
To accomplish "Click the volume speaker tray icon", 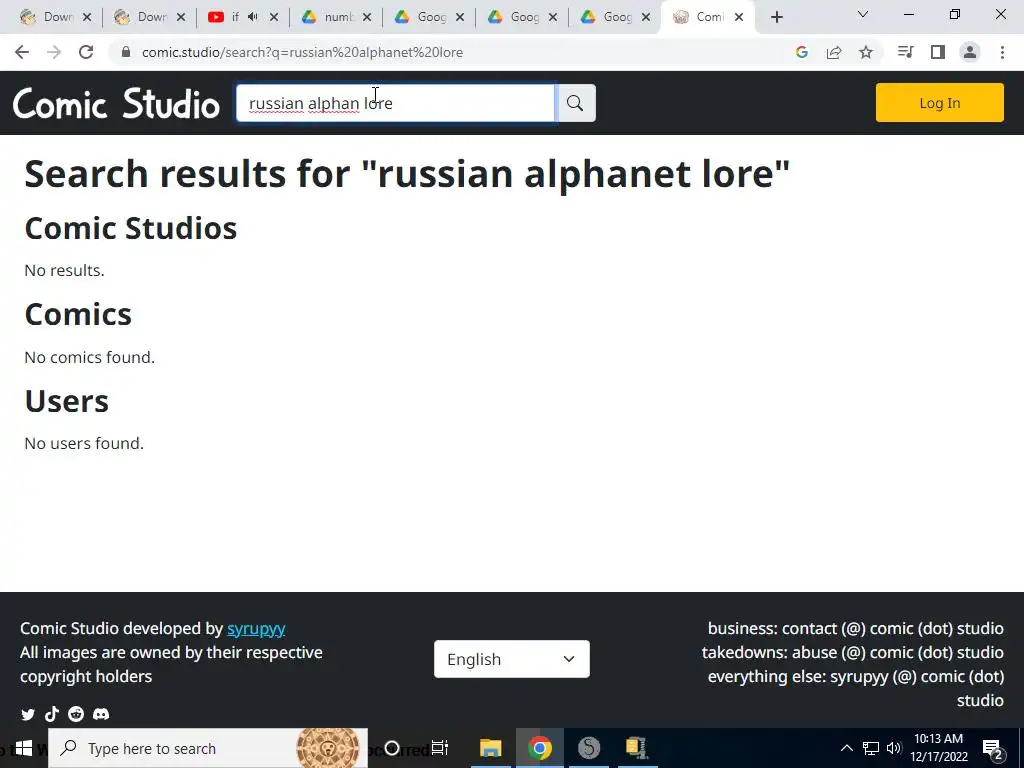I will [x=894, y=748].
